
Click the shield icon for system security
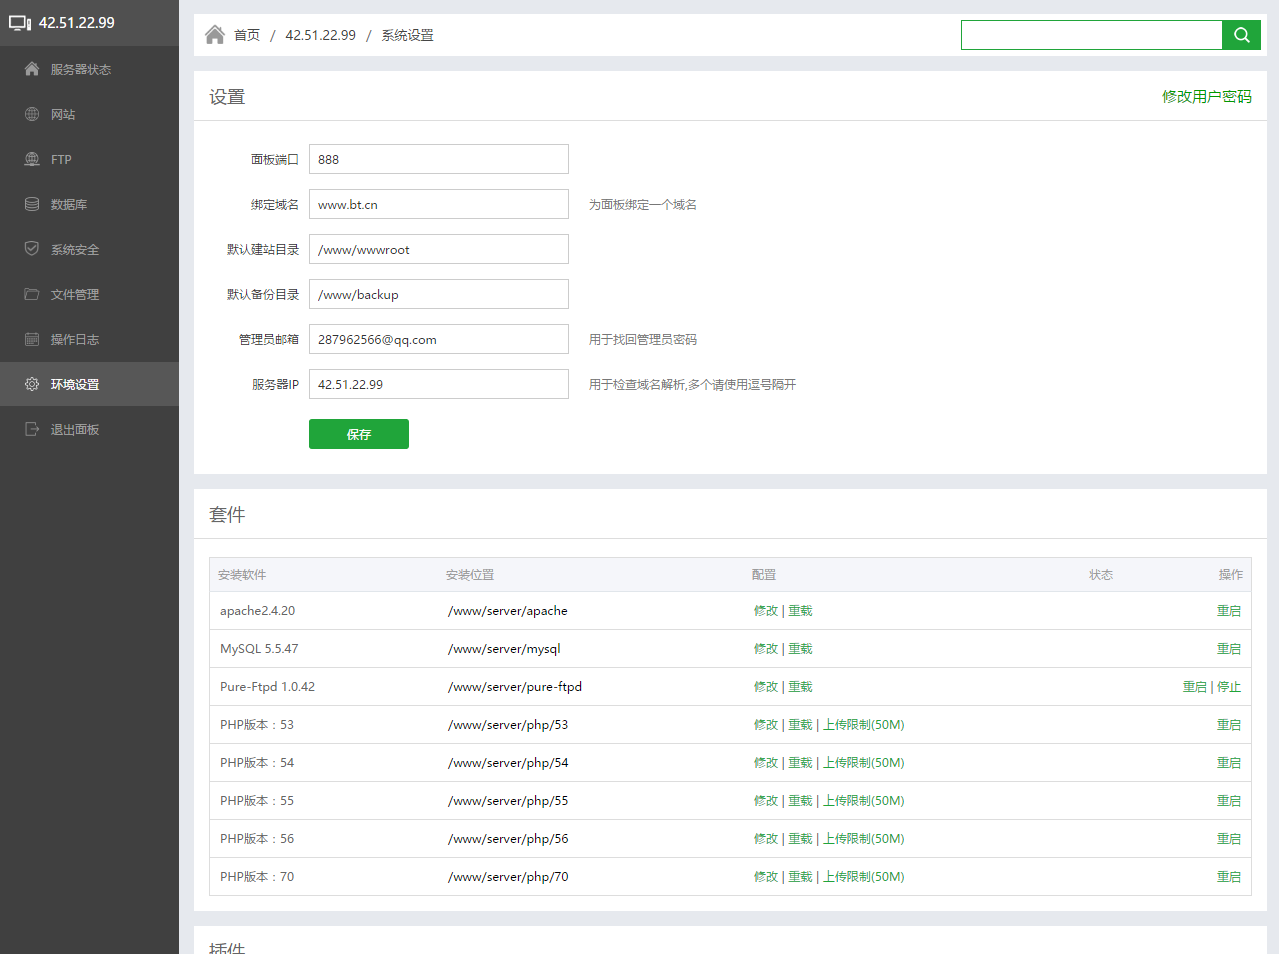point(32,249)
